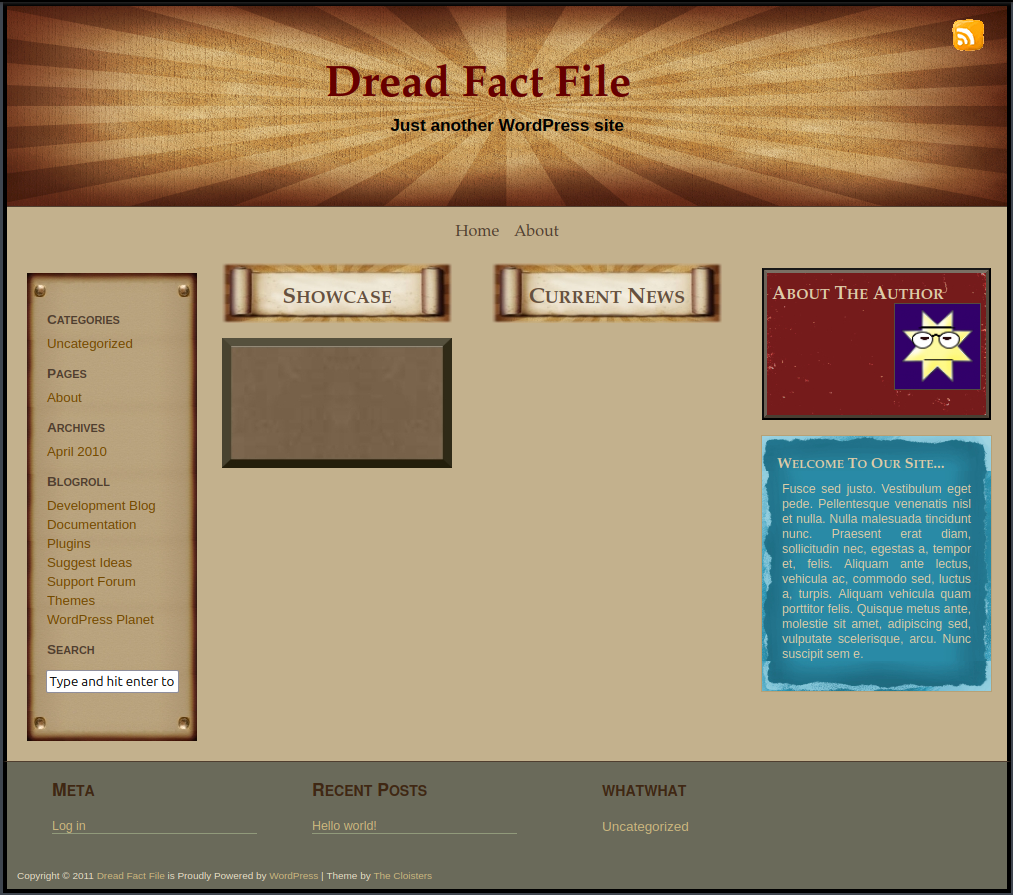Image resolution: width=1013 pixels, height=895 pixels.
Task: Open the Themes blogroll link
Action: 71,600
